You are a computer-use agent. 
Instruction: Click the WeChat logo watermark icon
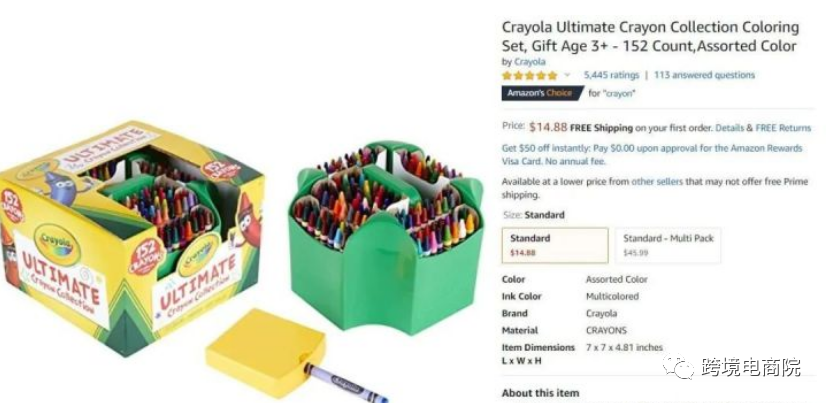(679, 366)
